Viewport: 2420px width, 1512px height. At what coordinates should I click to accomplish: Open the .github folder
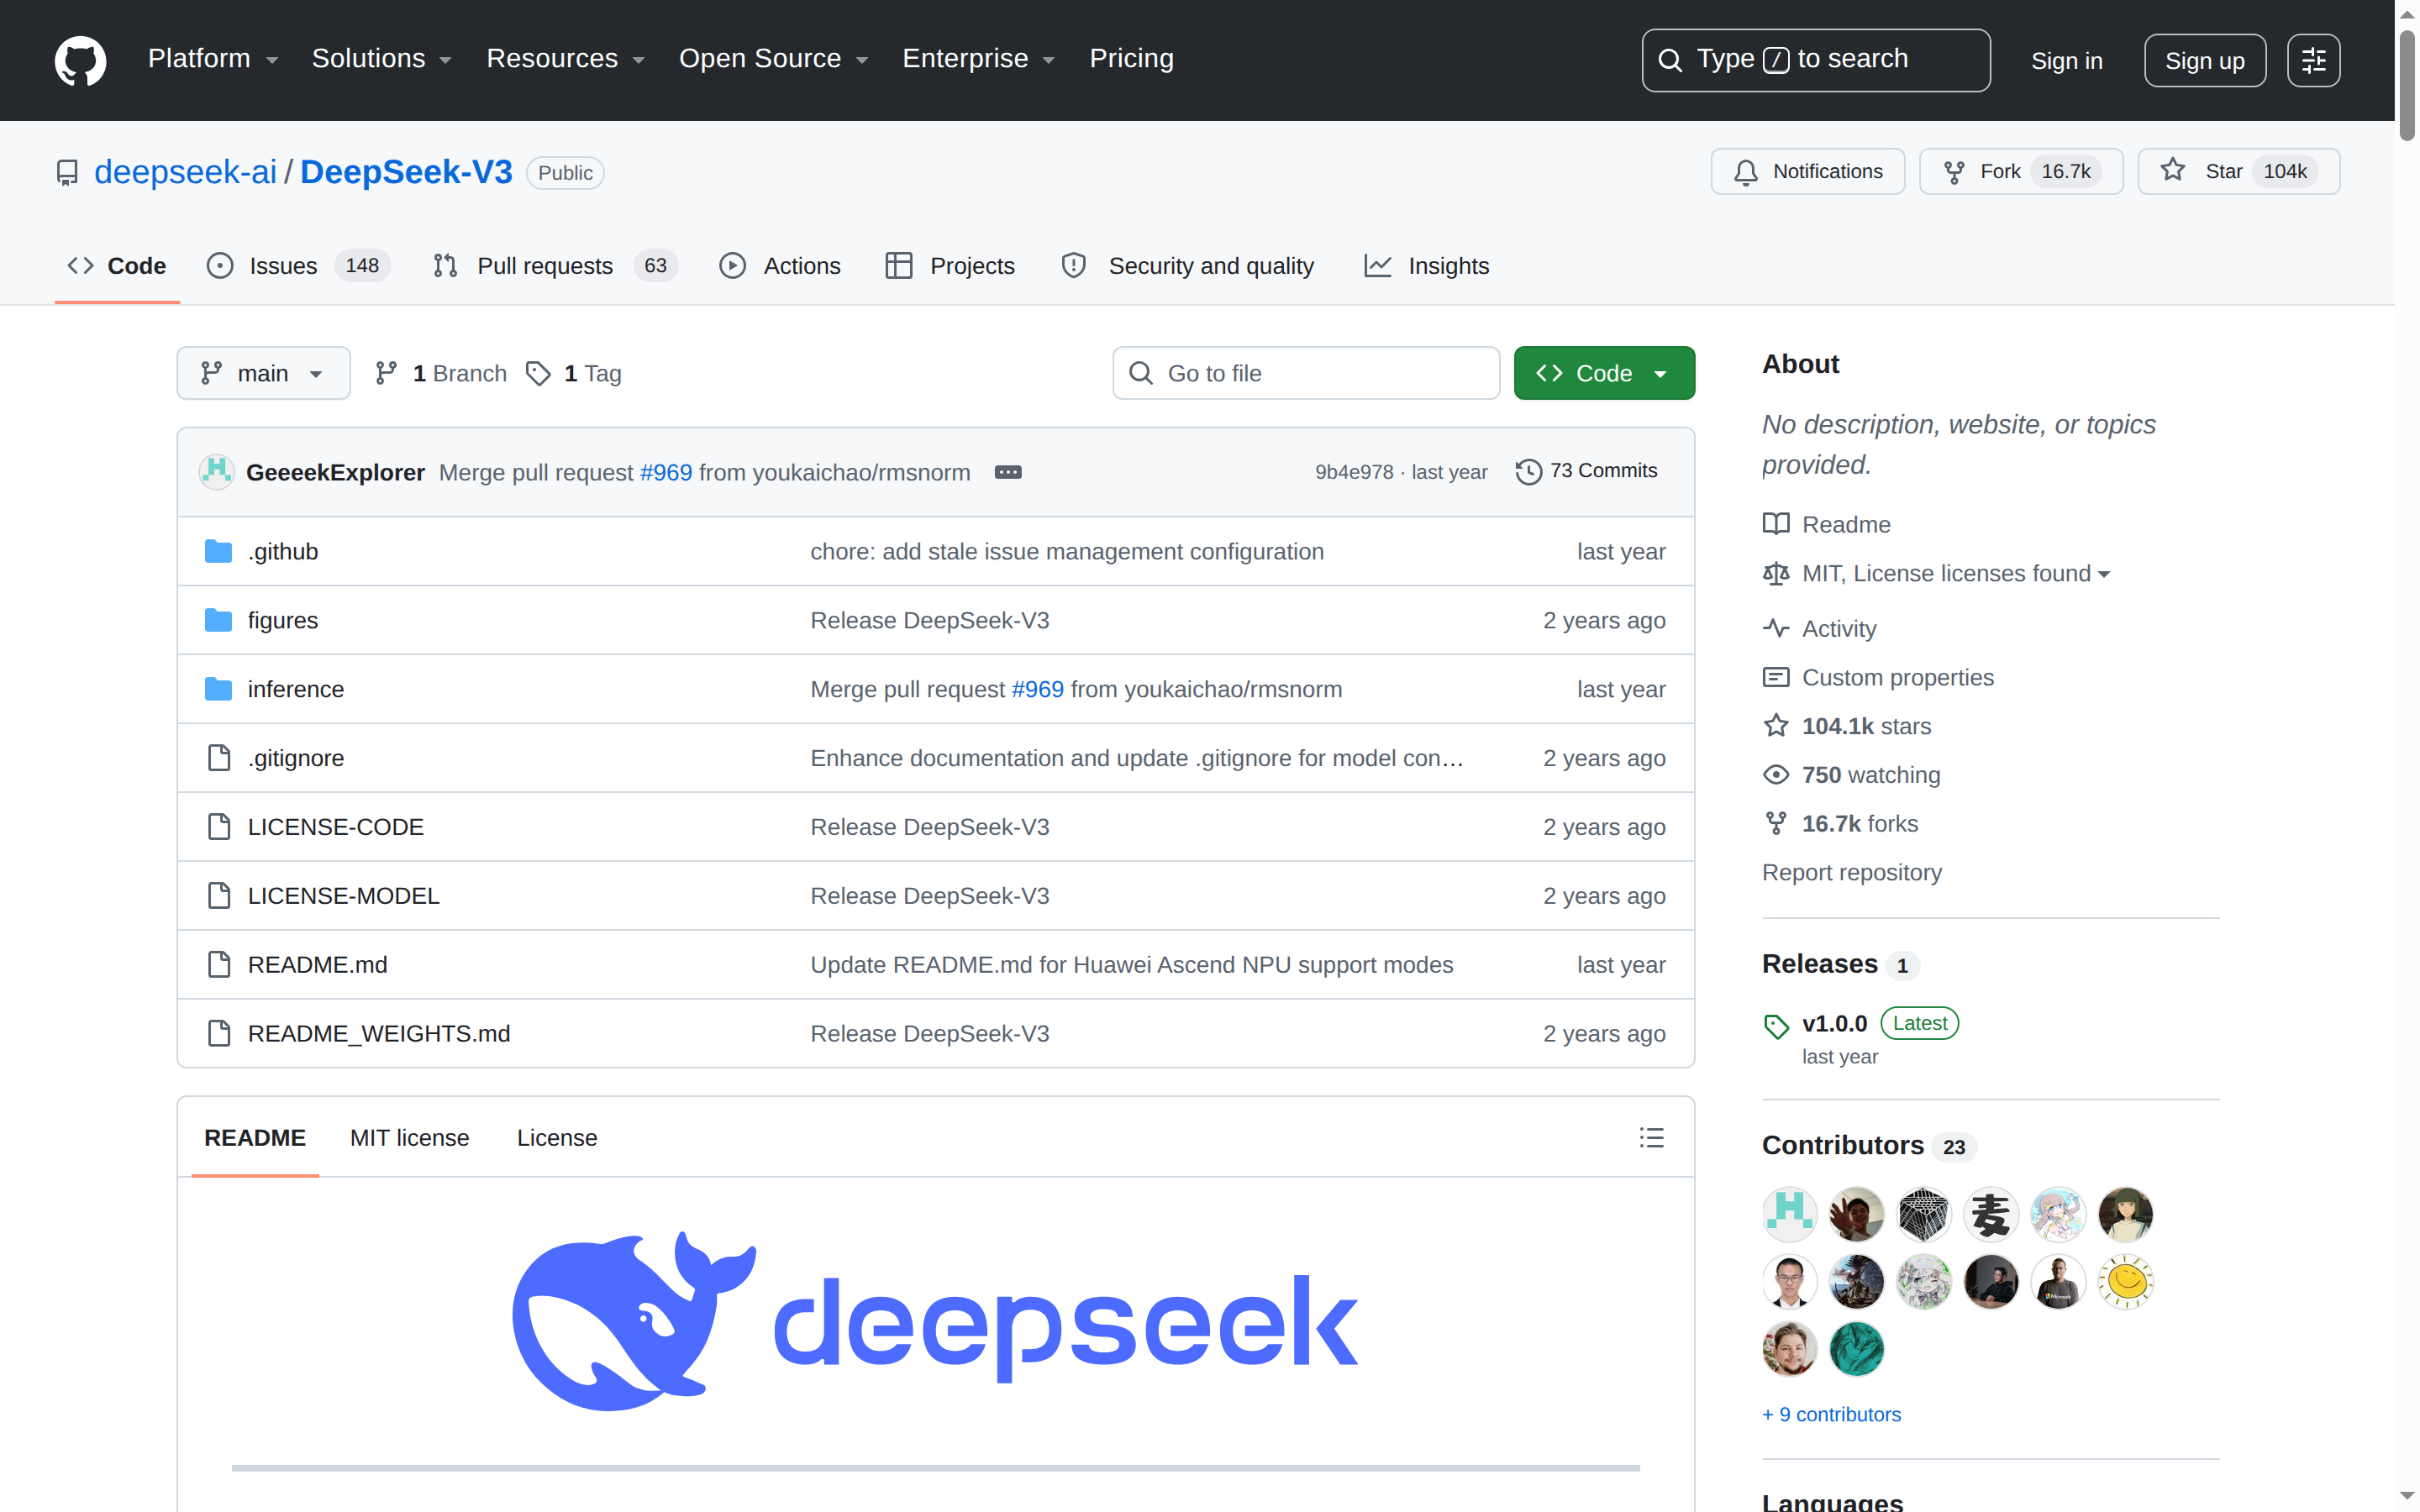pyautogui.click(x=282, y=551)
